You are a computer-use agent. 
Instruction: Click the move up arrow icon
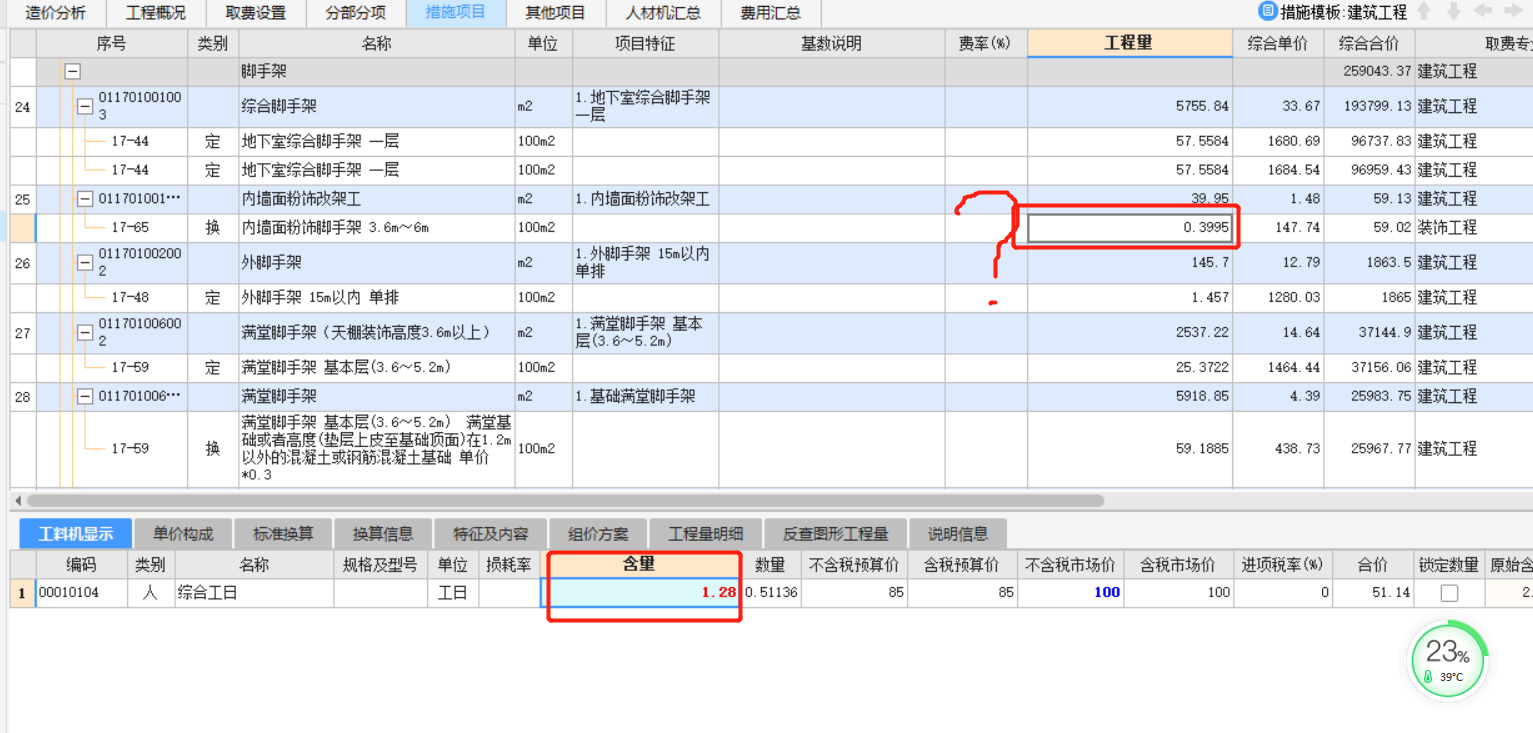point(1424,12)
